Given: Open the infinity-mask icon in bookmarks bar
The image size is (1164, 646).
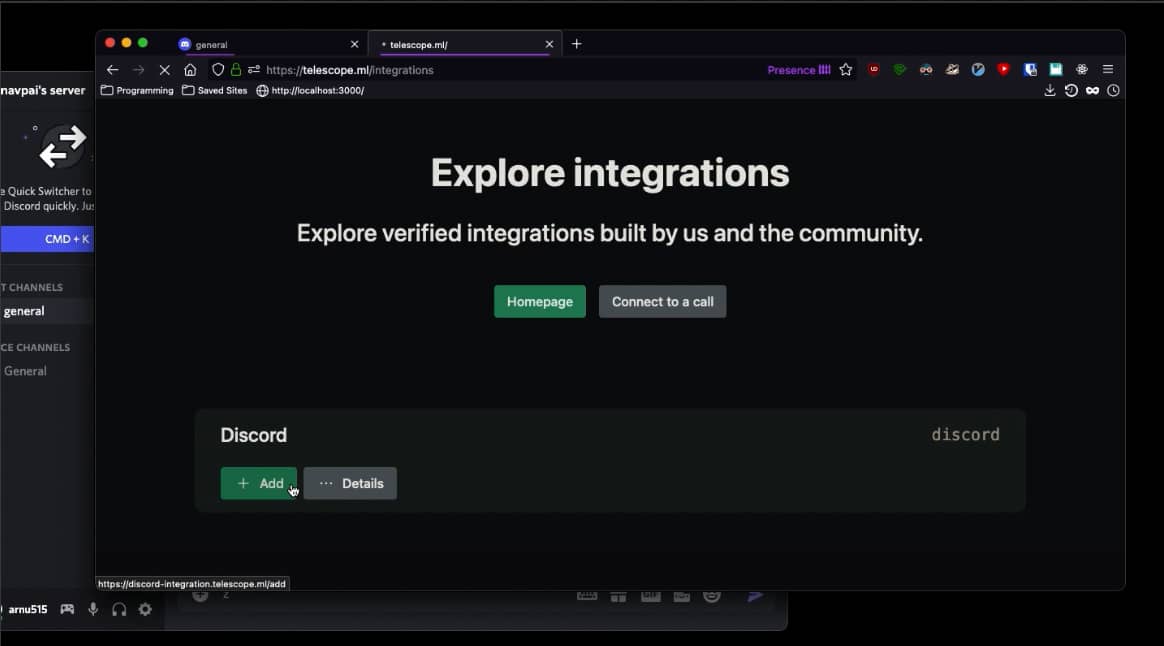Looking at the screenshot, I should click(x=1092, y=91).
